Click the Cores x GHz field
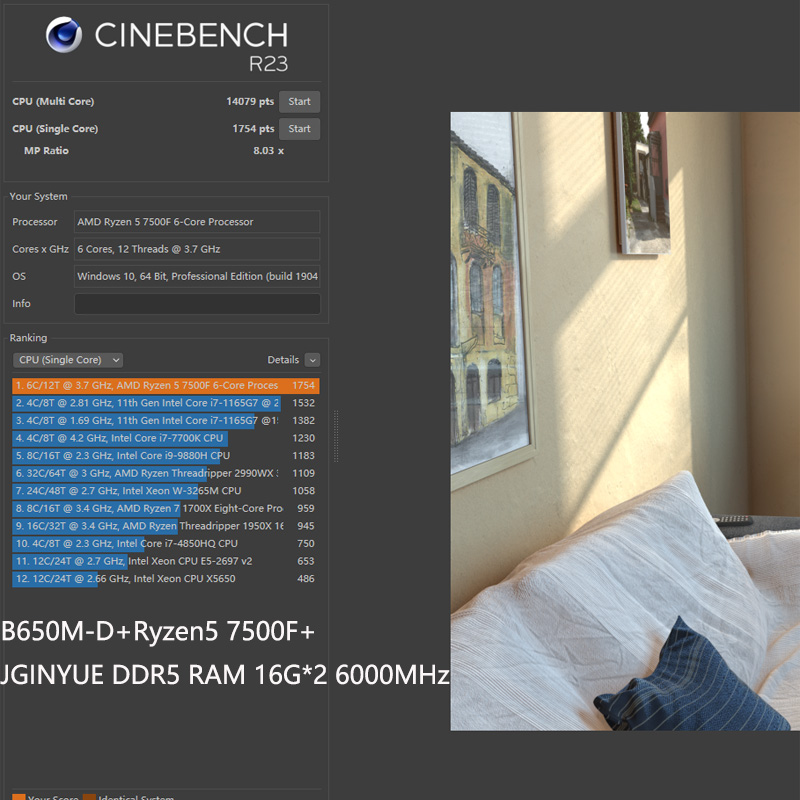The width and height of the screenshot is (800, 800). [x=197, y=249]
